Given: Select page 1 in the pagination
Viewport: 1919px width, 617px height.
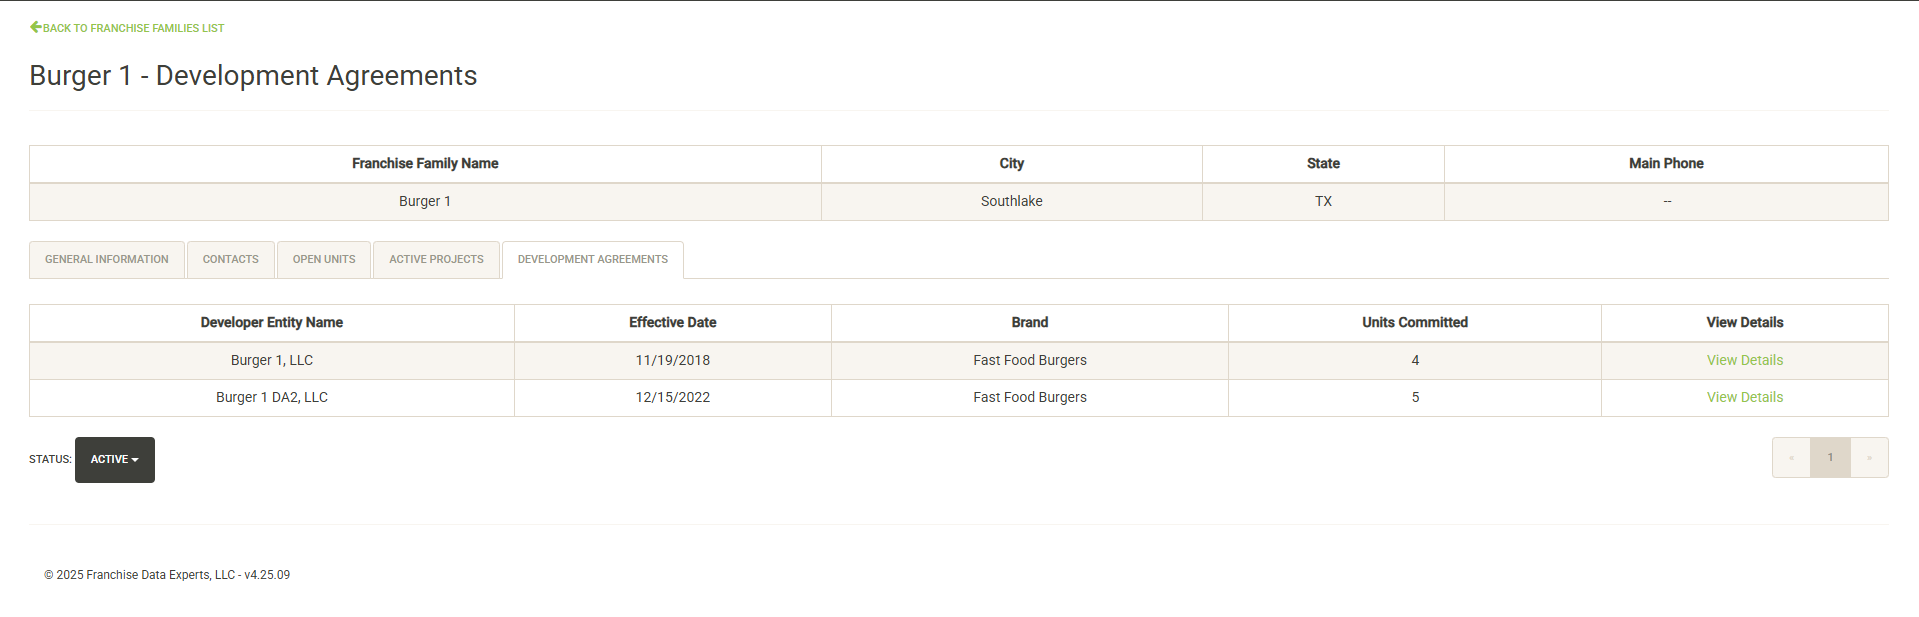Looking at the screenshot, I should pos(1830,458).
